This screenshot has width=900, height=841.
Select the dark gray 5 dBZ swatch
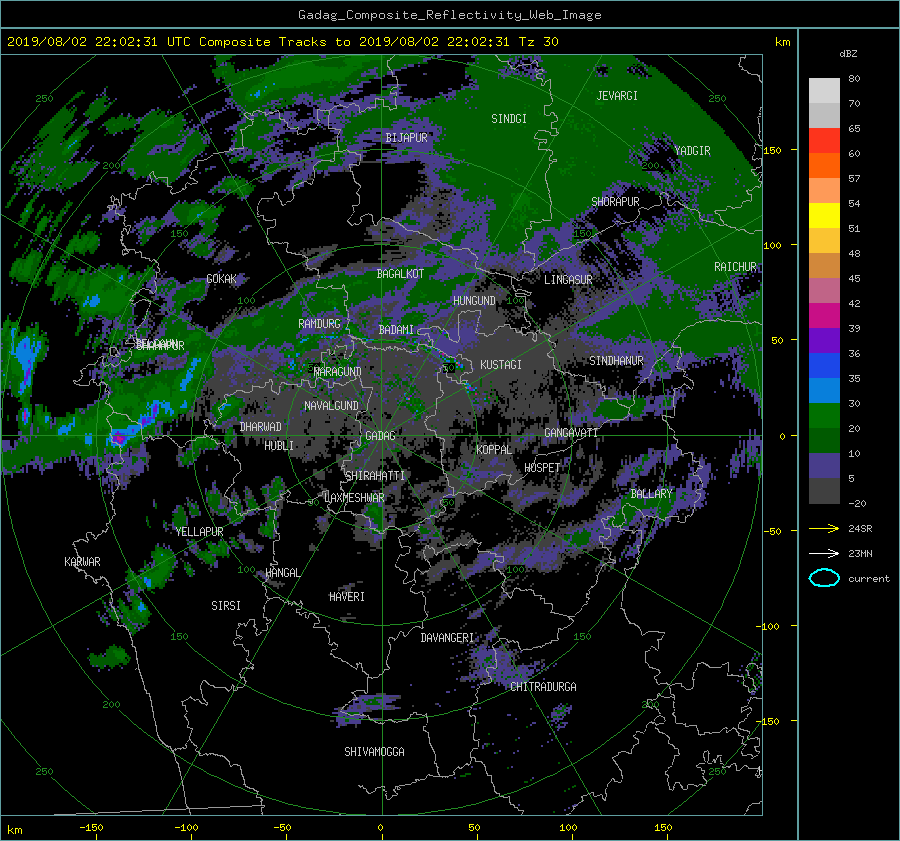pos(824,491)
